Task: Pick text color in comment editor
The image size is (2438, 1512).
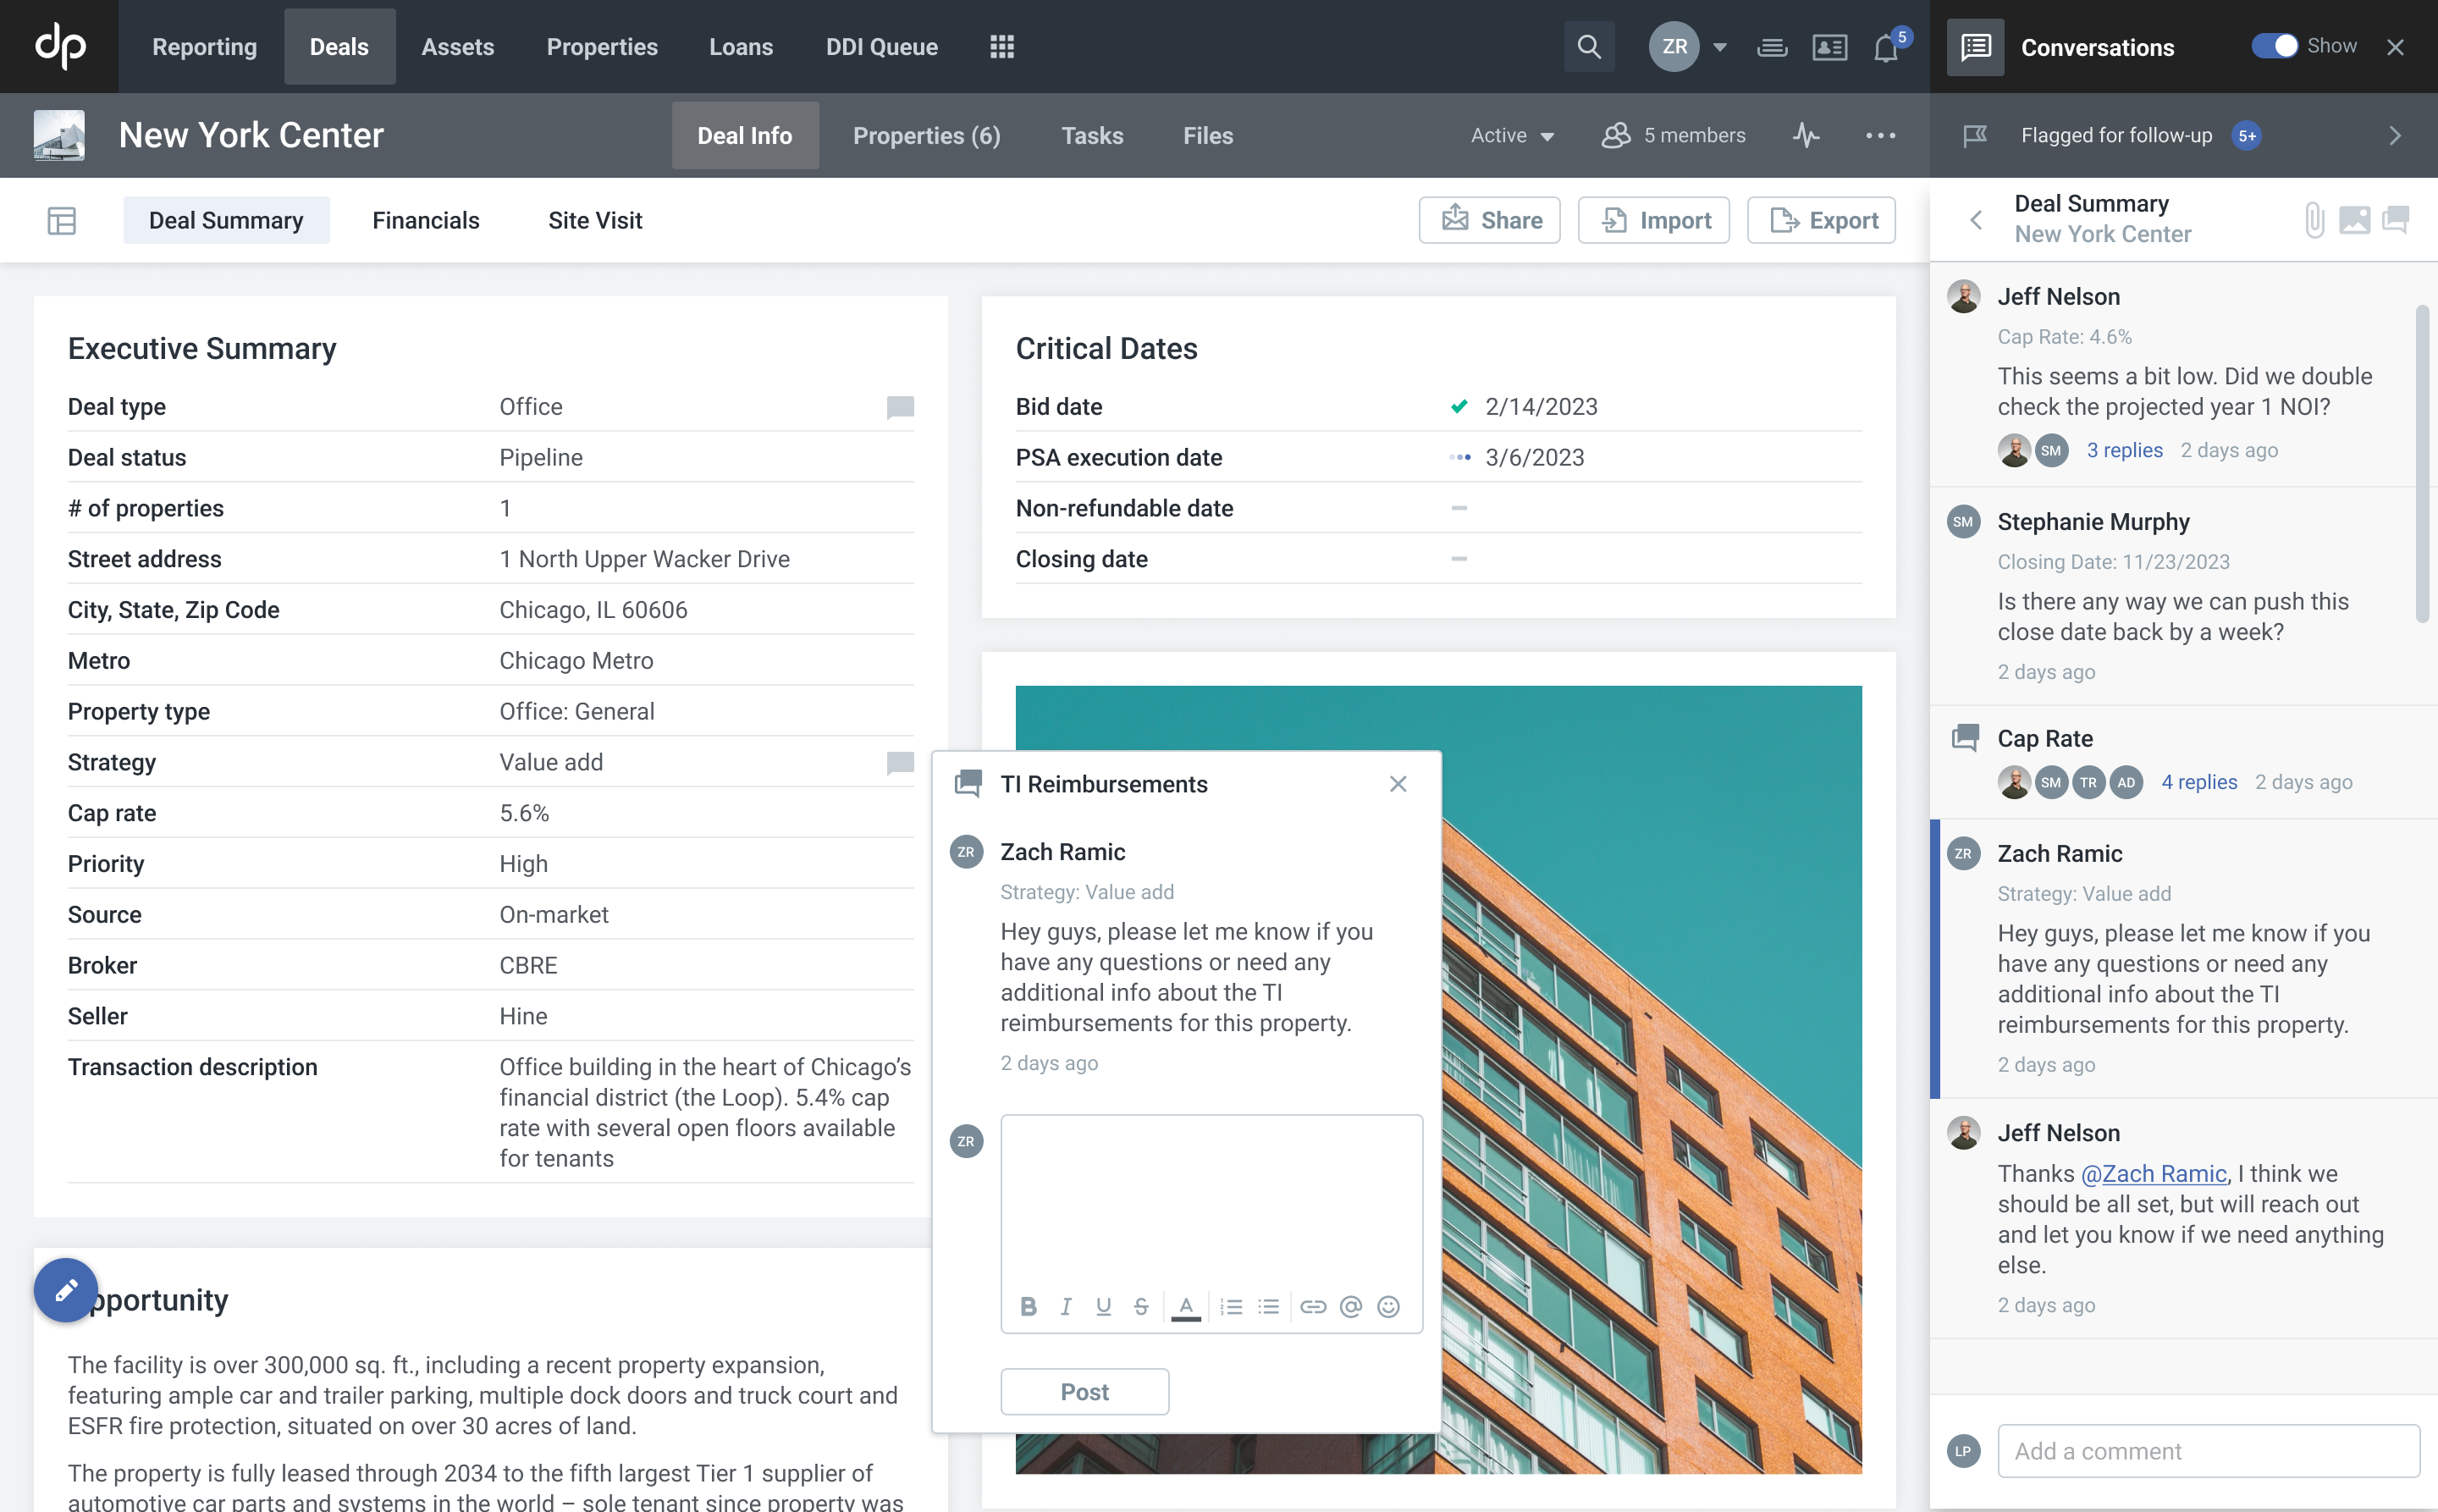Action: (x=1186, y=1307)
